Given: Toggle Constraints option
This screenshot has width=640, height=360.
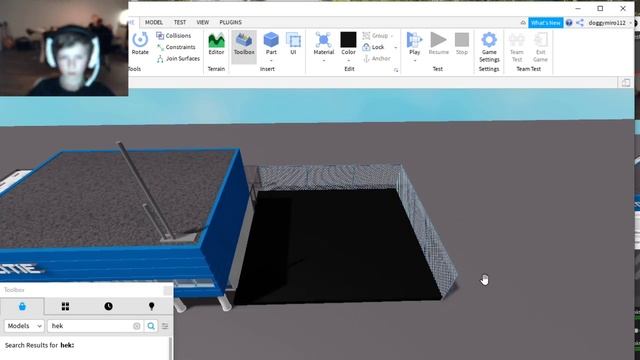Looking at the screenshot, I should click(x=176, y=47).
